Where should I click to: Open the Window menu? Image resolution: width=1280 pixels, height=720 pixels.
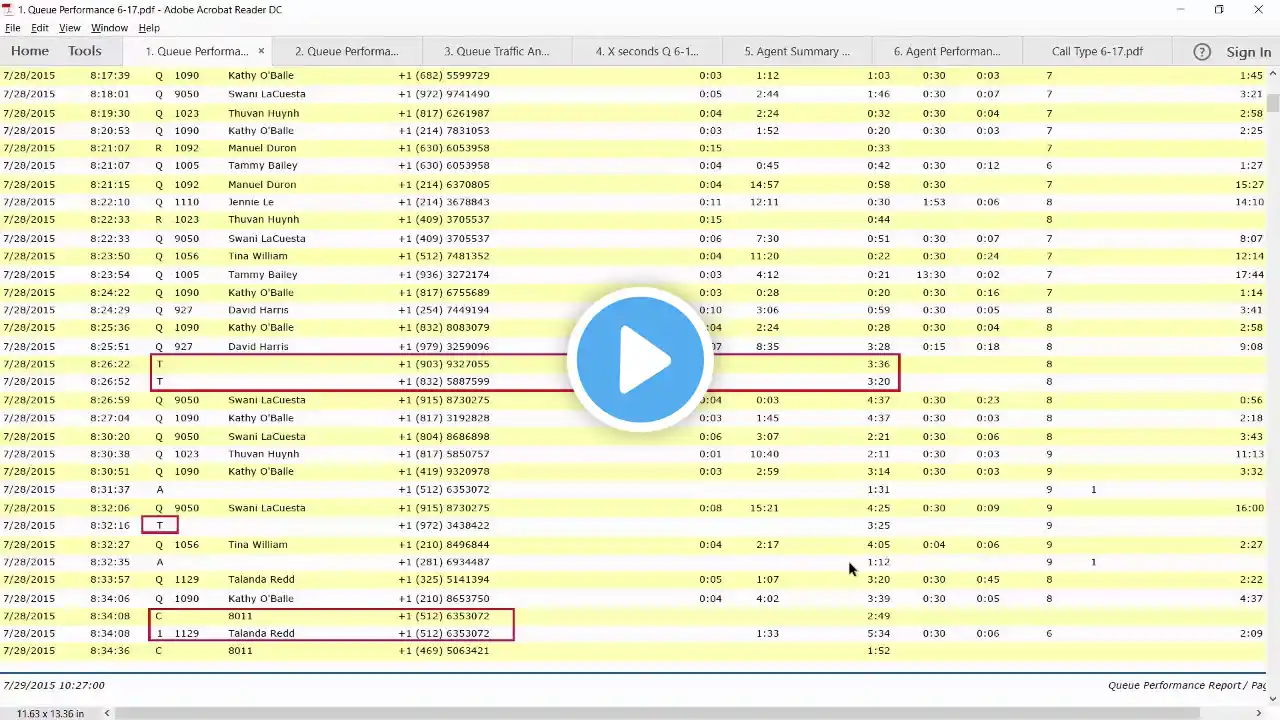click(109, 28)
